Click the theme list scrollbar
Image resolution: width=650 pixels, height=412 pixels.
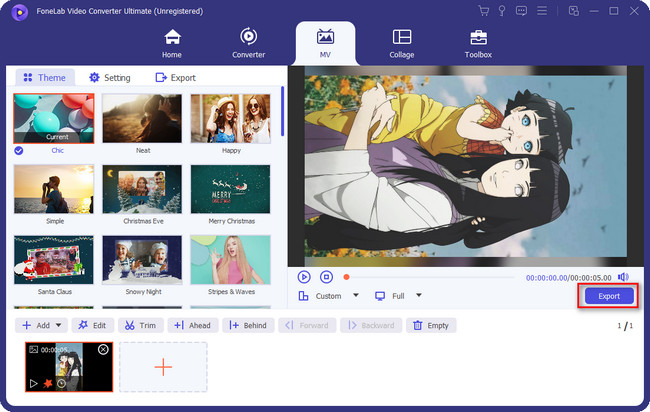[283, 111]
